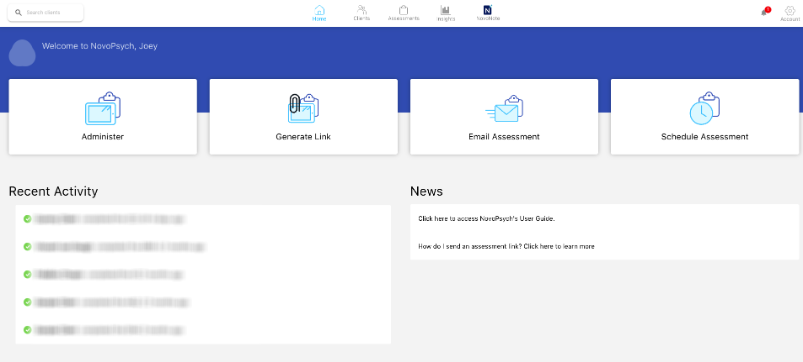Viewport: 803px width, 362px height.
Task: Click the Schedule Assessment clock icon
Action: [x=705, y=109]
